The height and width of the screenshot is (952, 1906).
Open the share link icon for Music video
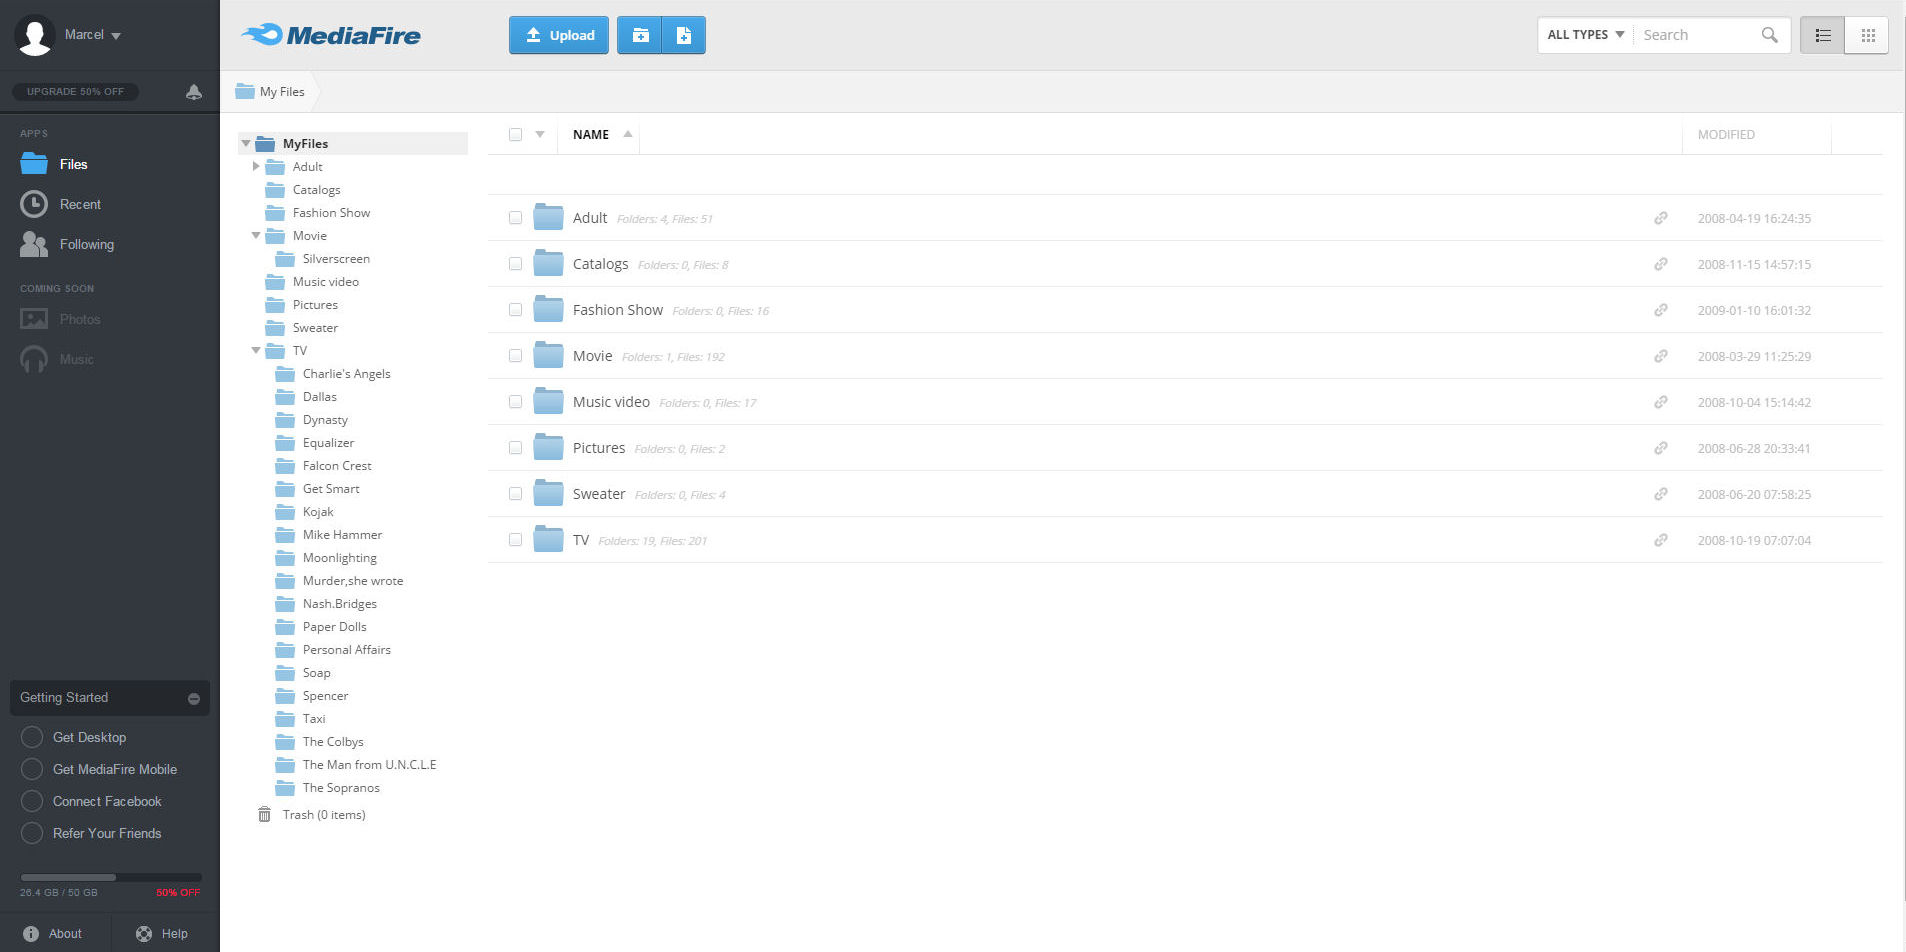point(1660,402)
